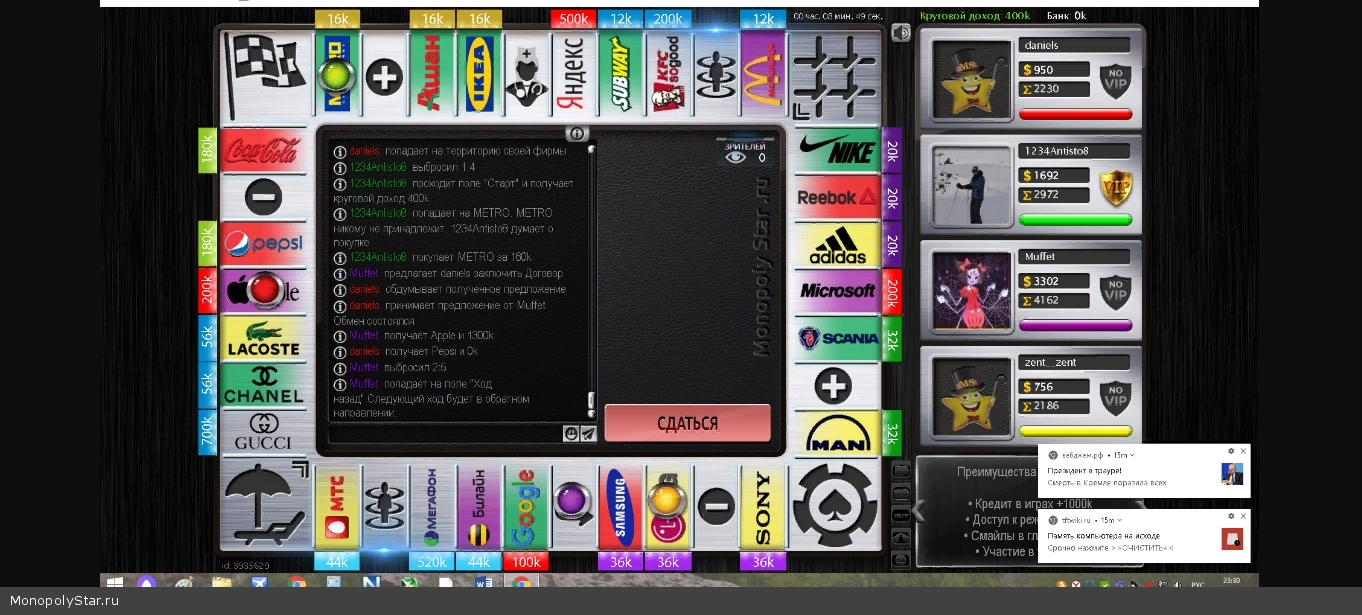Select the Samsung company tile
The image size is (1362, 615).
point(620,507)
